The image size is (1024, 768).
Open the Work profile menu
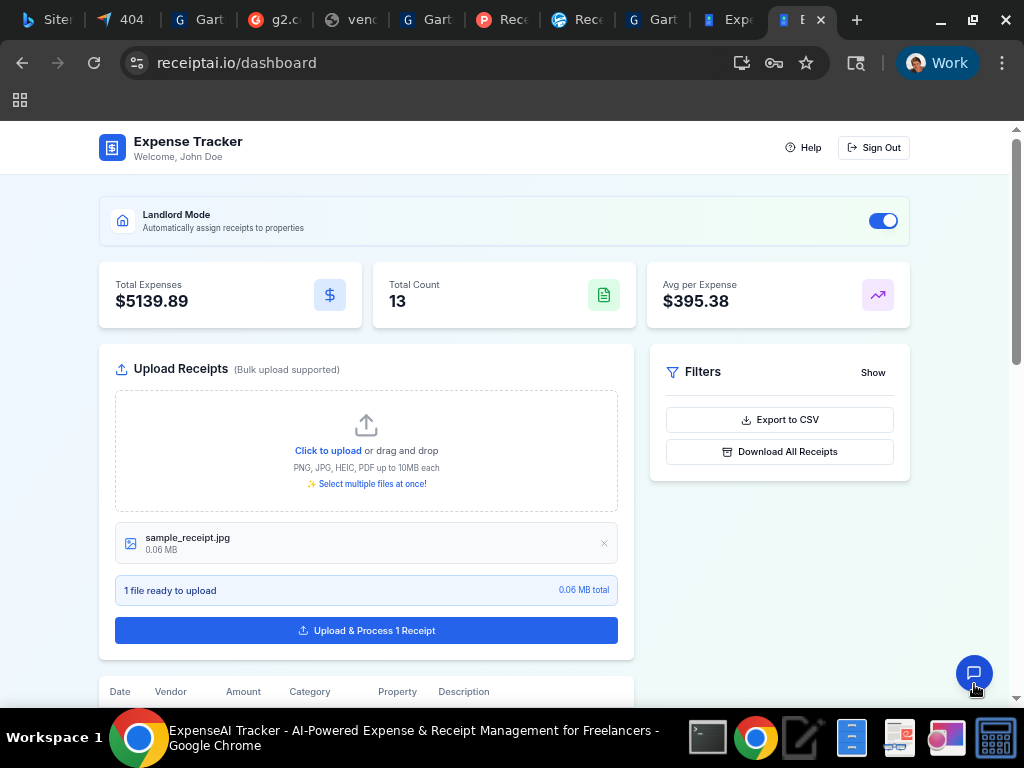point(938,62)
